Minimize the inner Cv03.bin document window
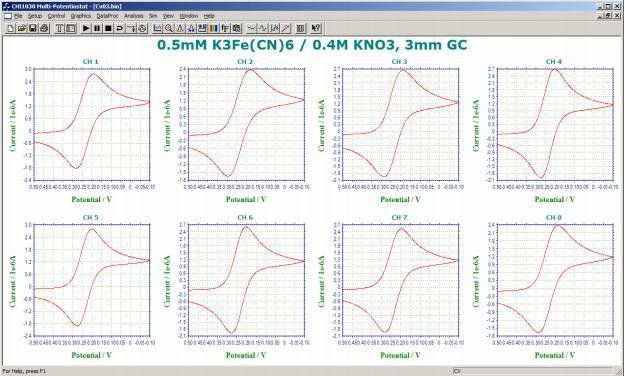This screenshot has width=625, height=376. (x=600, y=15)
